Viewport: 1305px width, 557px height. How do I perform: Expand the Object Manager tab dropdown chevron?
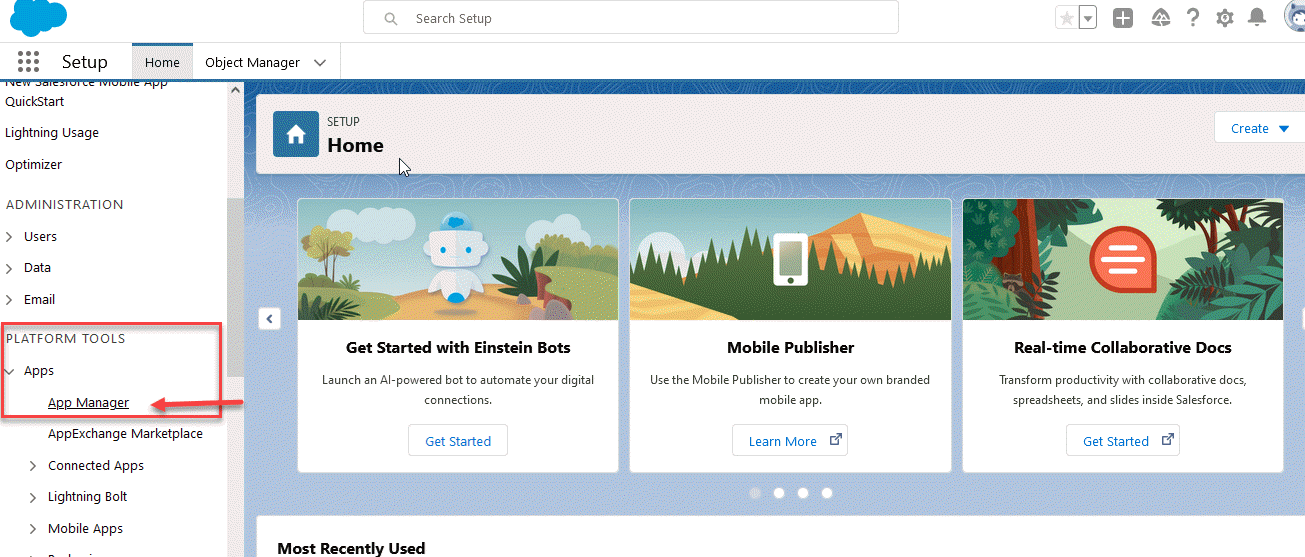(320, 62)
